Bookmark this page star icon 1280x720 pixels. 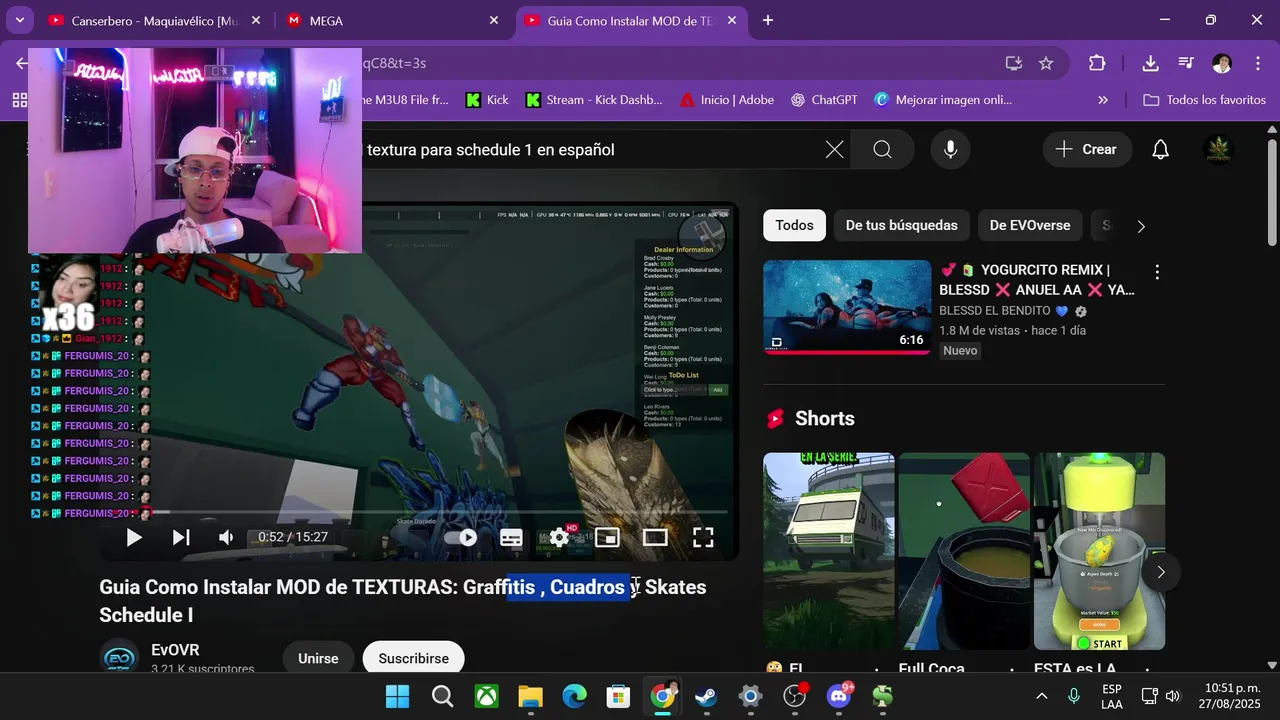tap(1046, 63)
